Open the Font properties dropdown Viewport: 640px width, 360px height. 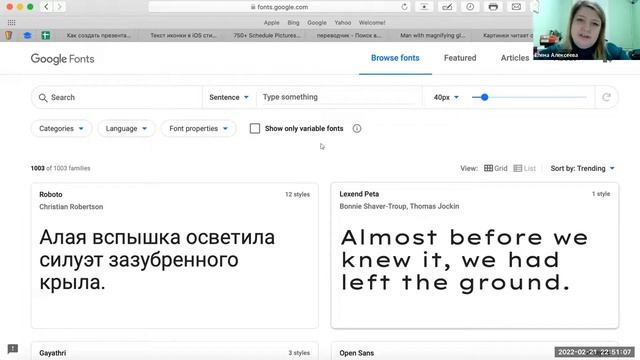pos(198,129)
